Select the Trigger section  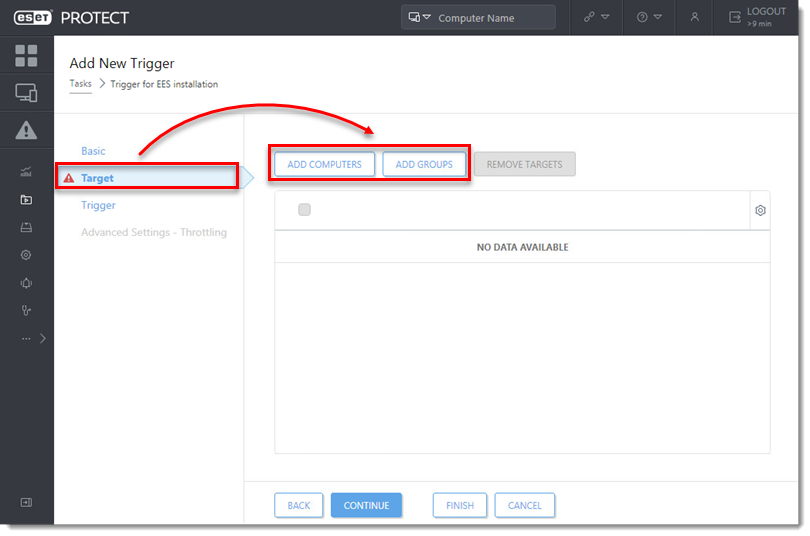pos(98,205)
